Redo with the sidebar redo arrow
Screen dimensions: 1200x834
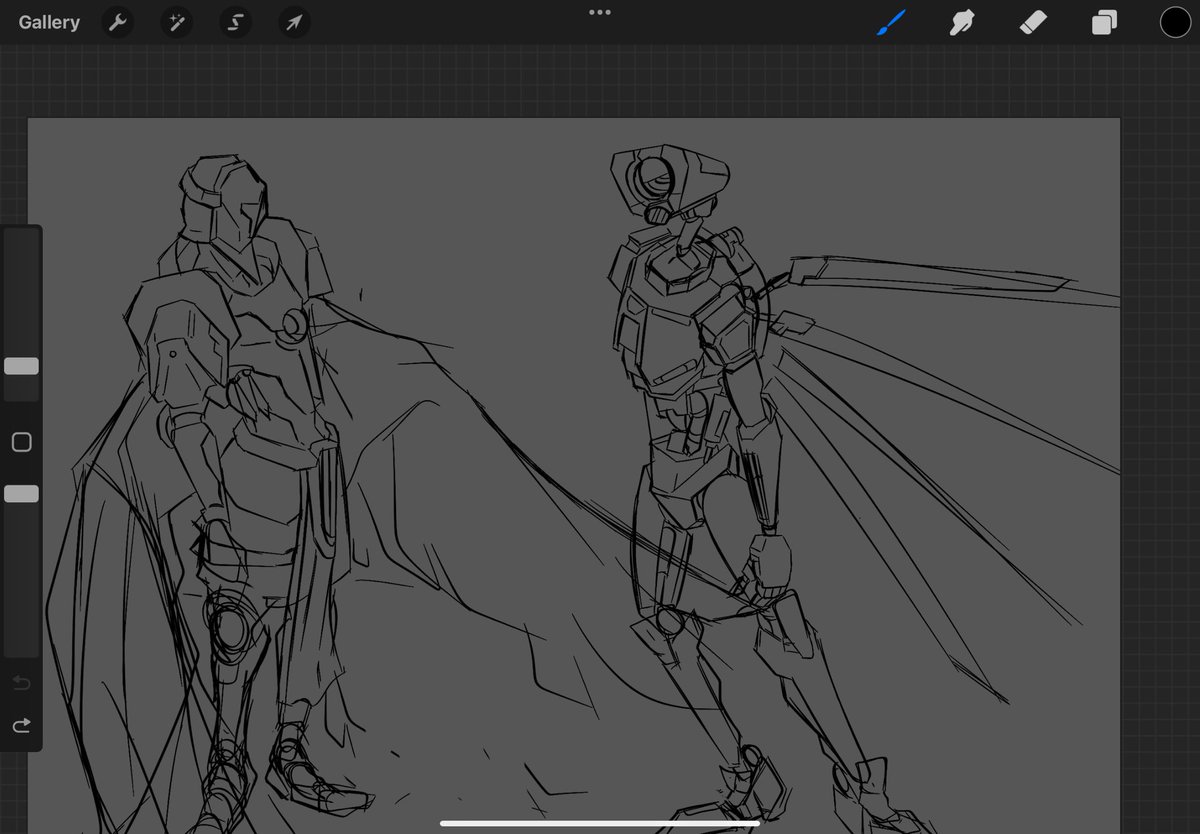point(21,725)
